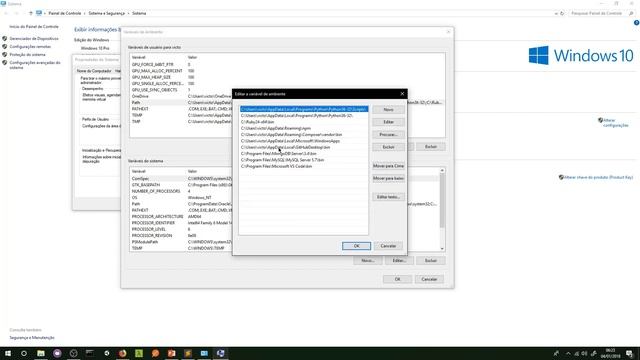Click shield icon beside Gerenciador de Dispositivos
Screen dimensions: 640x360
[x=4, y=38]
